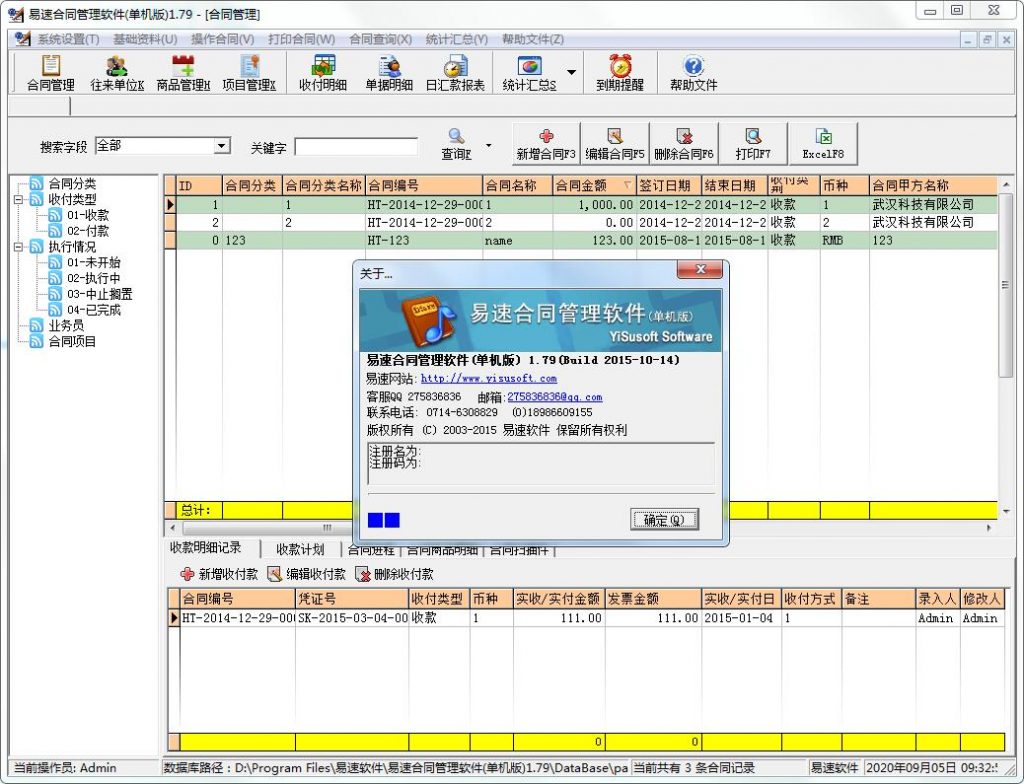This screenshot has height=784, width=1024.
Task: Click 编辑合同F5 button
Action: pyautogui.click(x=615, y=144)
